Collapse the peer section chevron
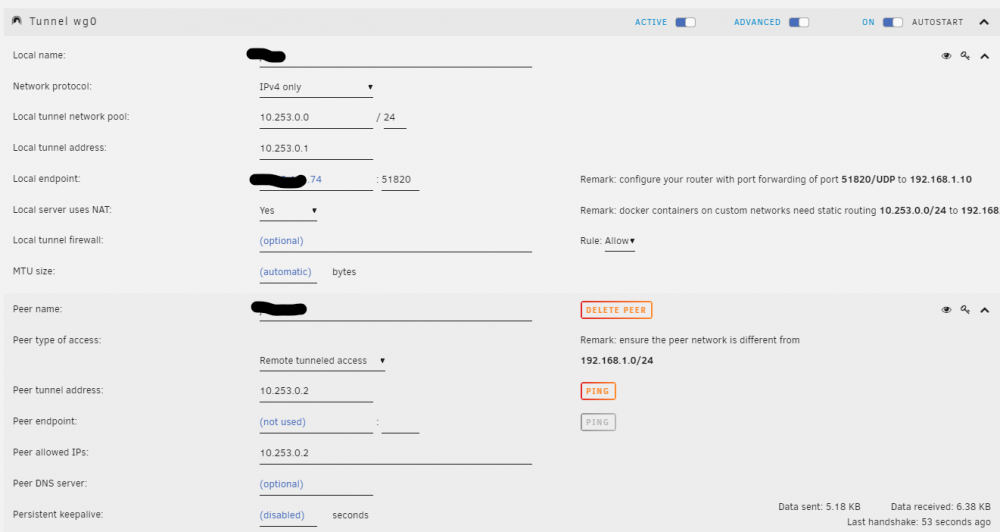This screenshot has height=532, width=1000. (985, 310)
